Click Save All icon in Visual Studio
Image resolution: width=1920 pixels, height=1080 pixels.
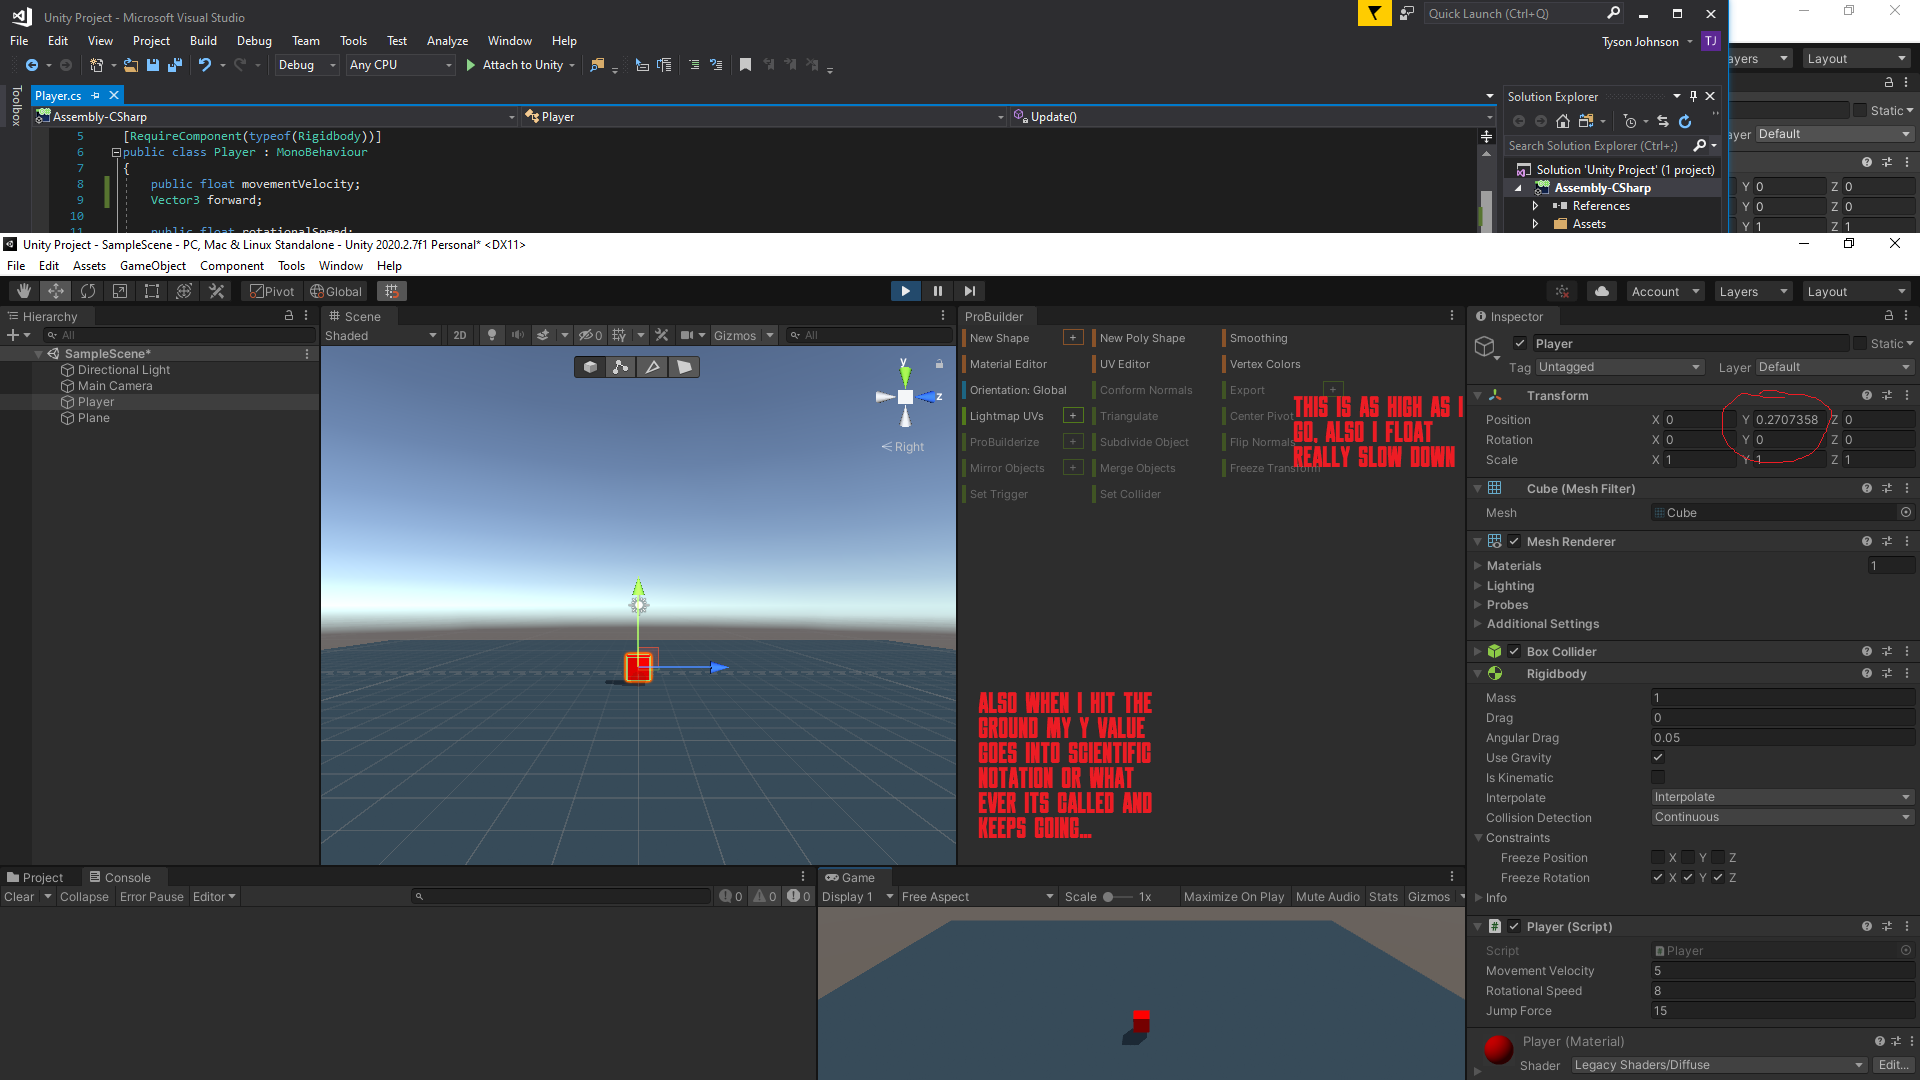coord(175,65)
